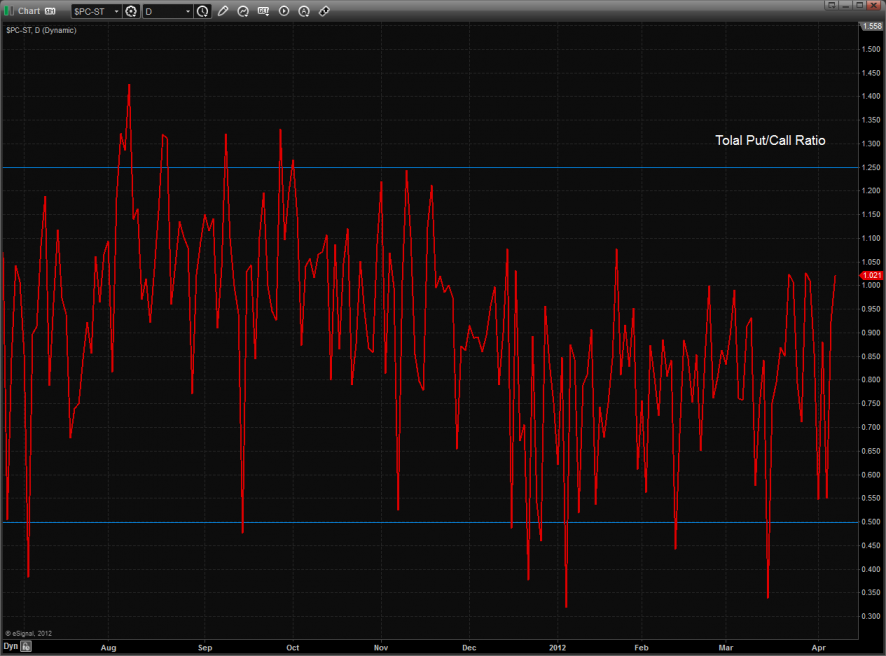Click the 'Mar' label on the time axis
This screenshot has width=886, height=656.
tap(726, 648)
